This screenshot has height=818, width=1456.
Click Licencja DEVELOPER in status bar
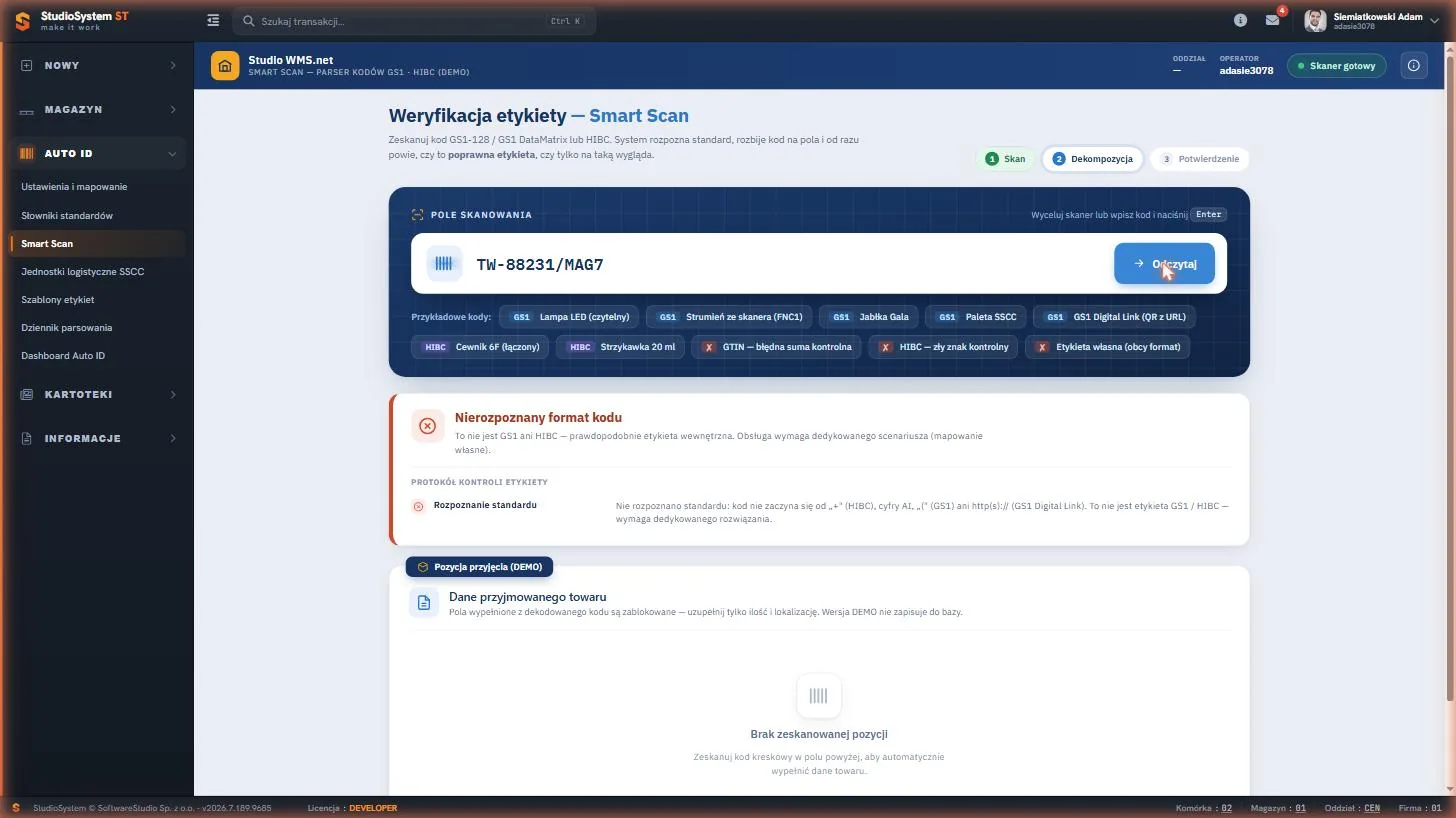352,808
